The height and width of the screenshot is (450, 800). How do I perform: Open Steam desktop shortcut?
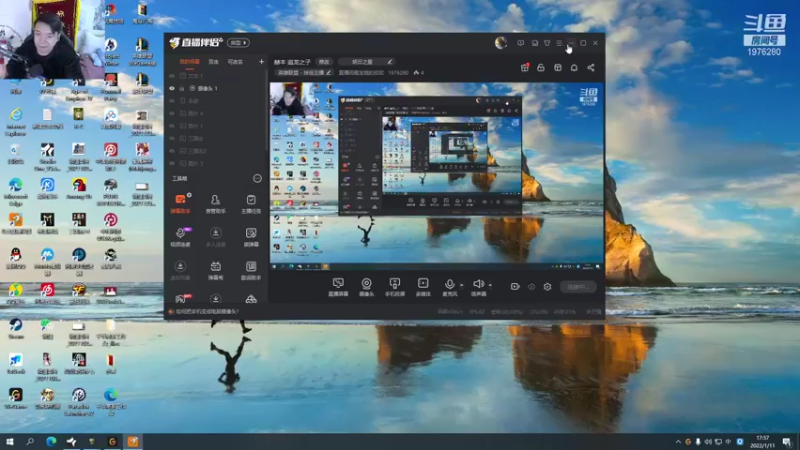(16, 329)
